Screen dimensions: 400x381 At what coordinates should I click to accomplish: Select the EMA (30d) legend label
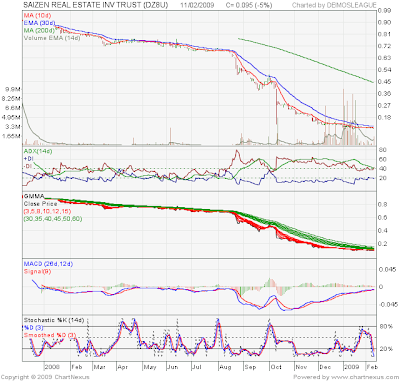(x=39, y=23)
